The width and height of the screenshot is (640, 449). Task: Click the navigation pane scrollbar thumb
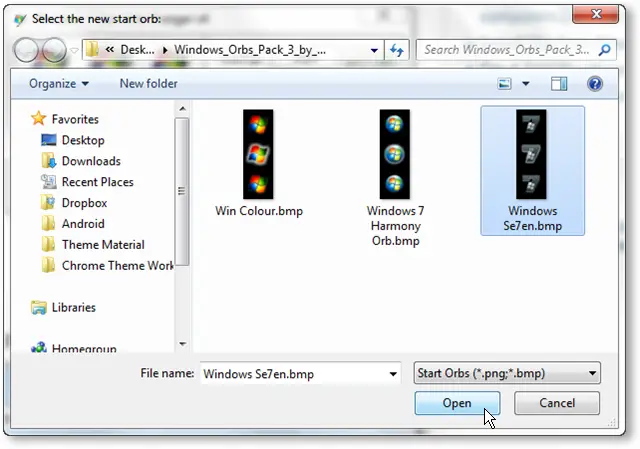182,191
